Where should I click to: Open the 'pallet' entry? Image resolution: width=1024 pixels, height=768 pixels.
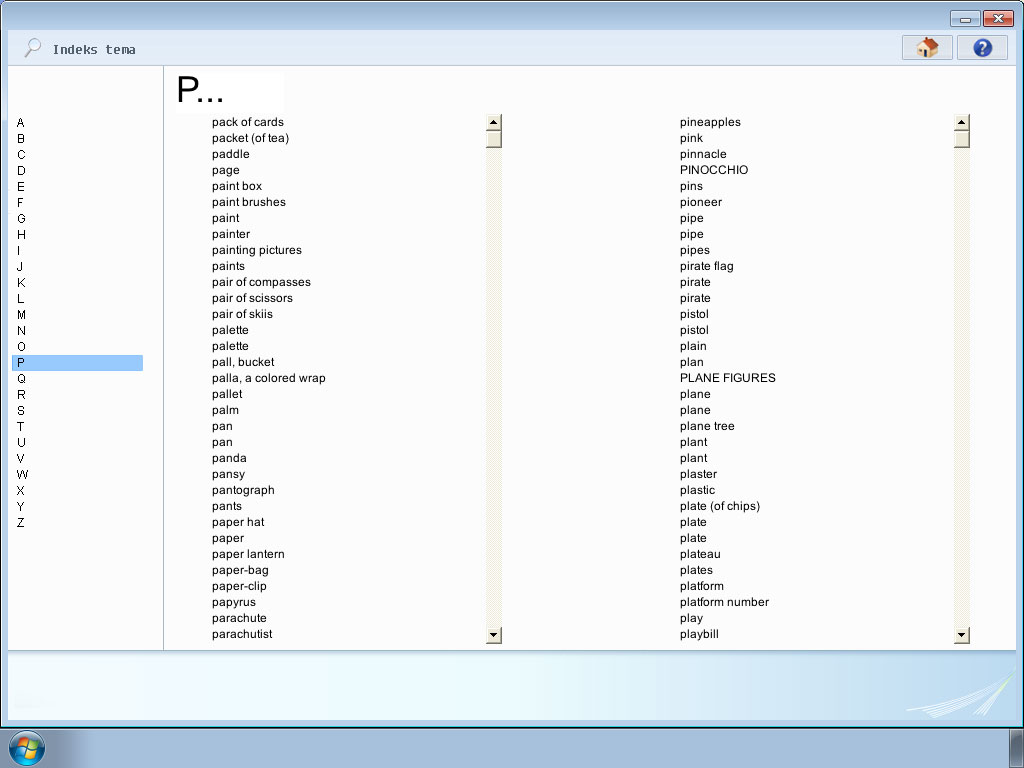click(x=227, y=394)
